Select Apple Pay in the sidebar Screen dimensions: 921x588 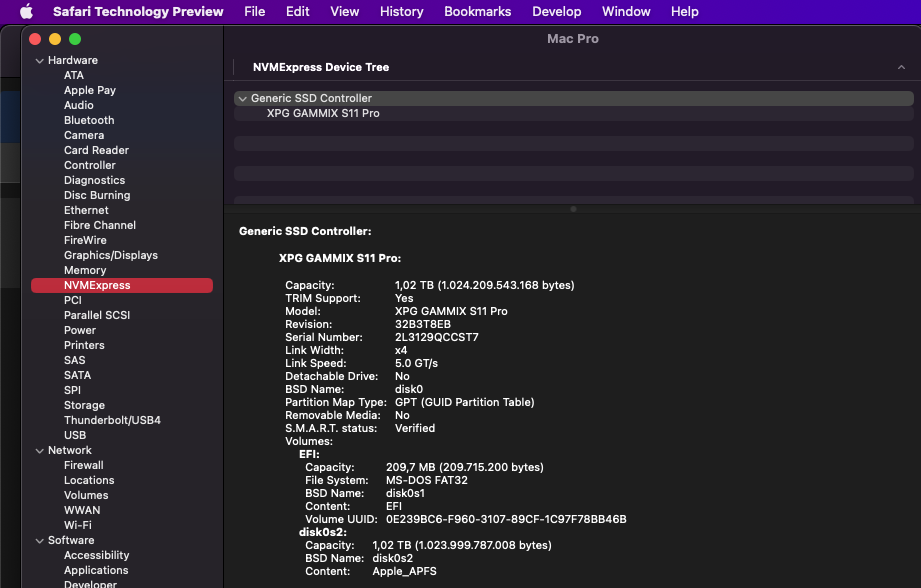[x=90, y=90]
